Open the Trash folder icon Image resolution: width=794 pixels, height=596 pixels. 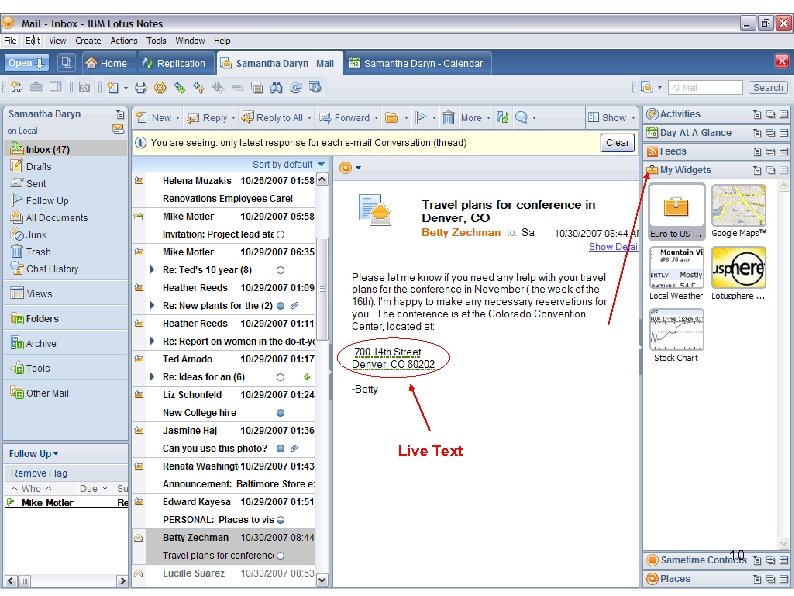pyautogui.click(x=16, y=251)
